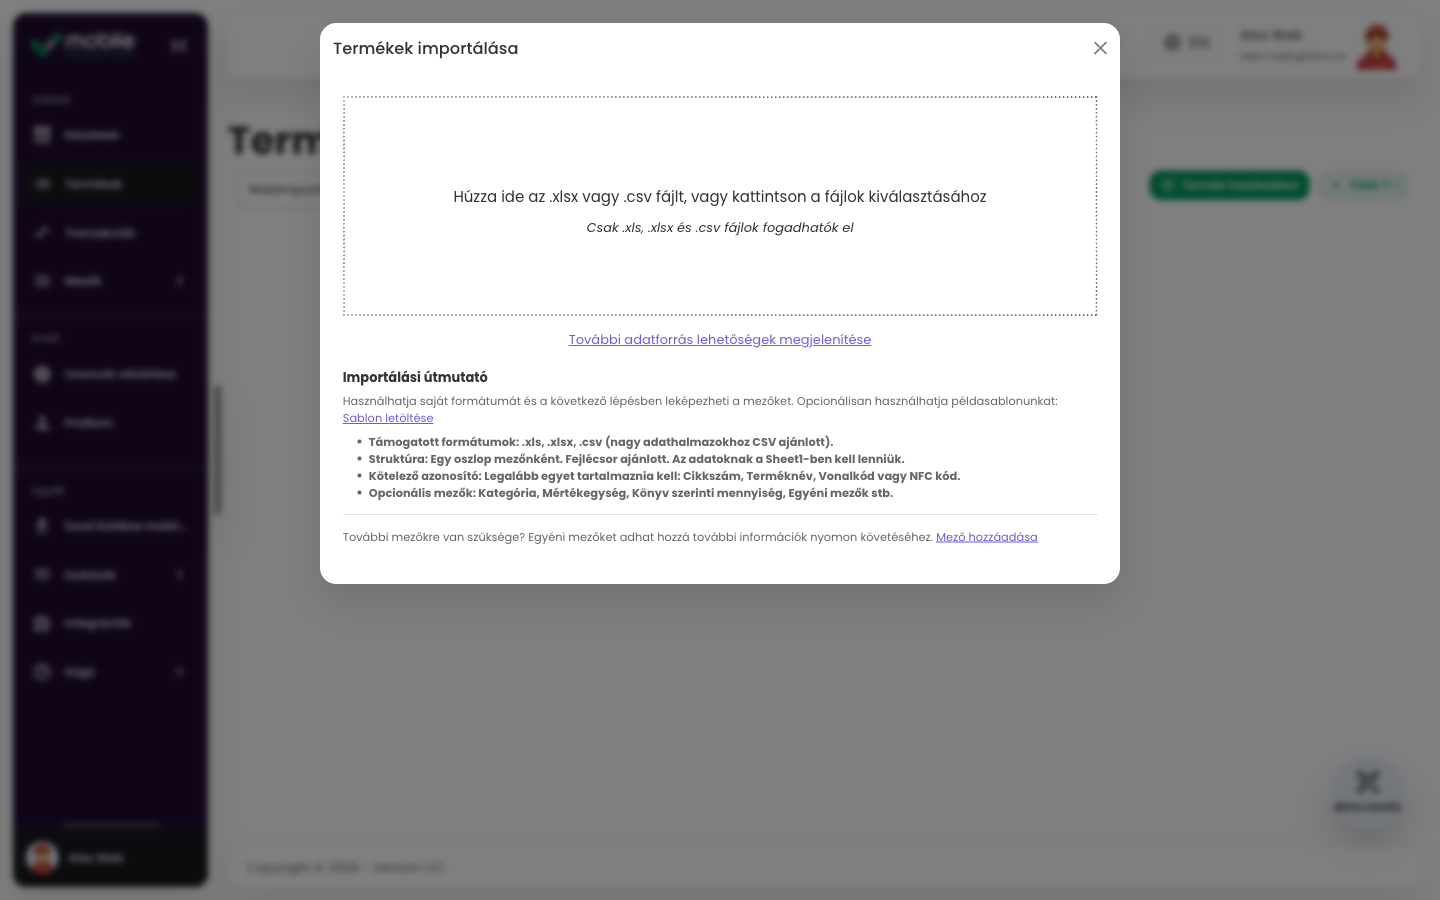1440x900 pixels.
Task: Click the globe language icon in the header
Action: tap(1172, 42)
